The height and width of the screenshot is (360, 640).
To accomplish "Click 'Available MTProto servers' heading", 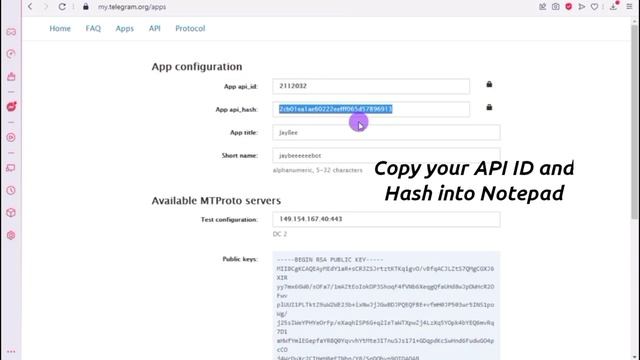I will tap(216, 200).
